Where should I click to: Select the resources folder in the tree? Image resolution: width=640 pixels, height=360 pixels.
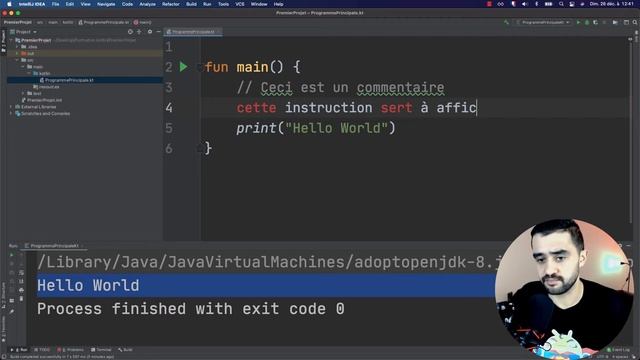tap(46, 87)
